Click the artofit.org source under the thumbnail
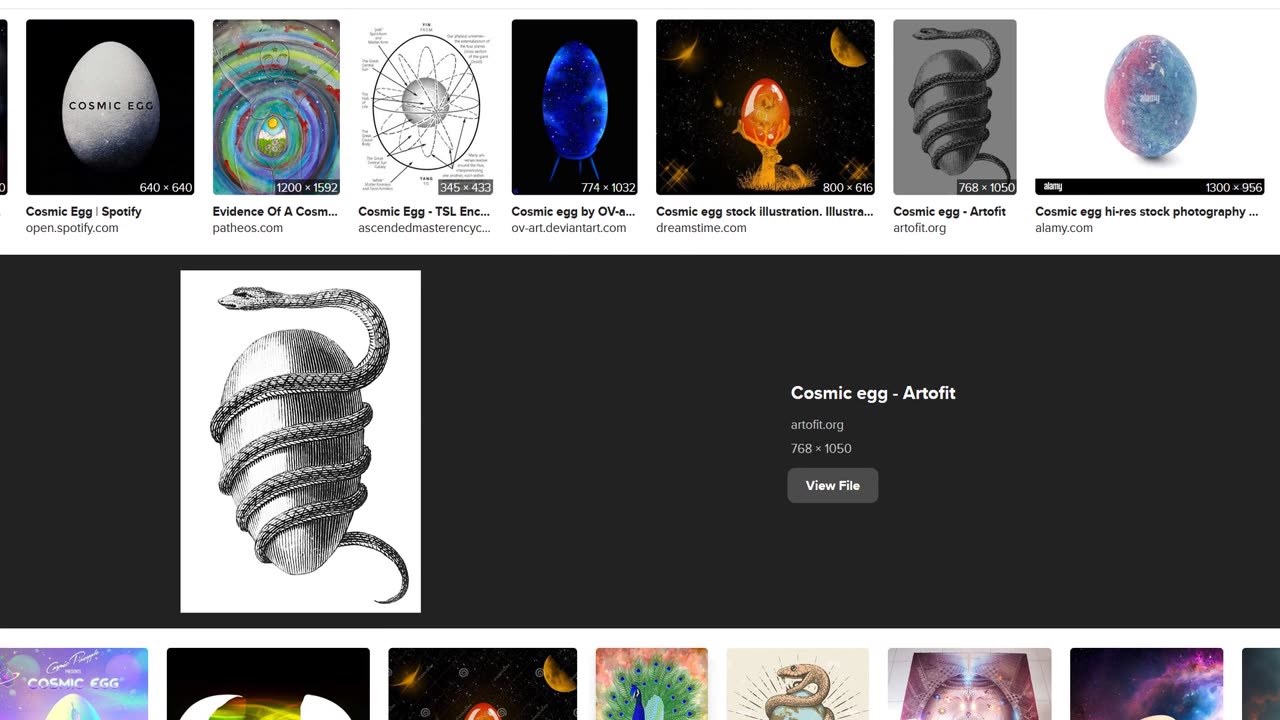Image resolution: width=1280 pixels, height=720 pixels. pos(919,228)
